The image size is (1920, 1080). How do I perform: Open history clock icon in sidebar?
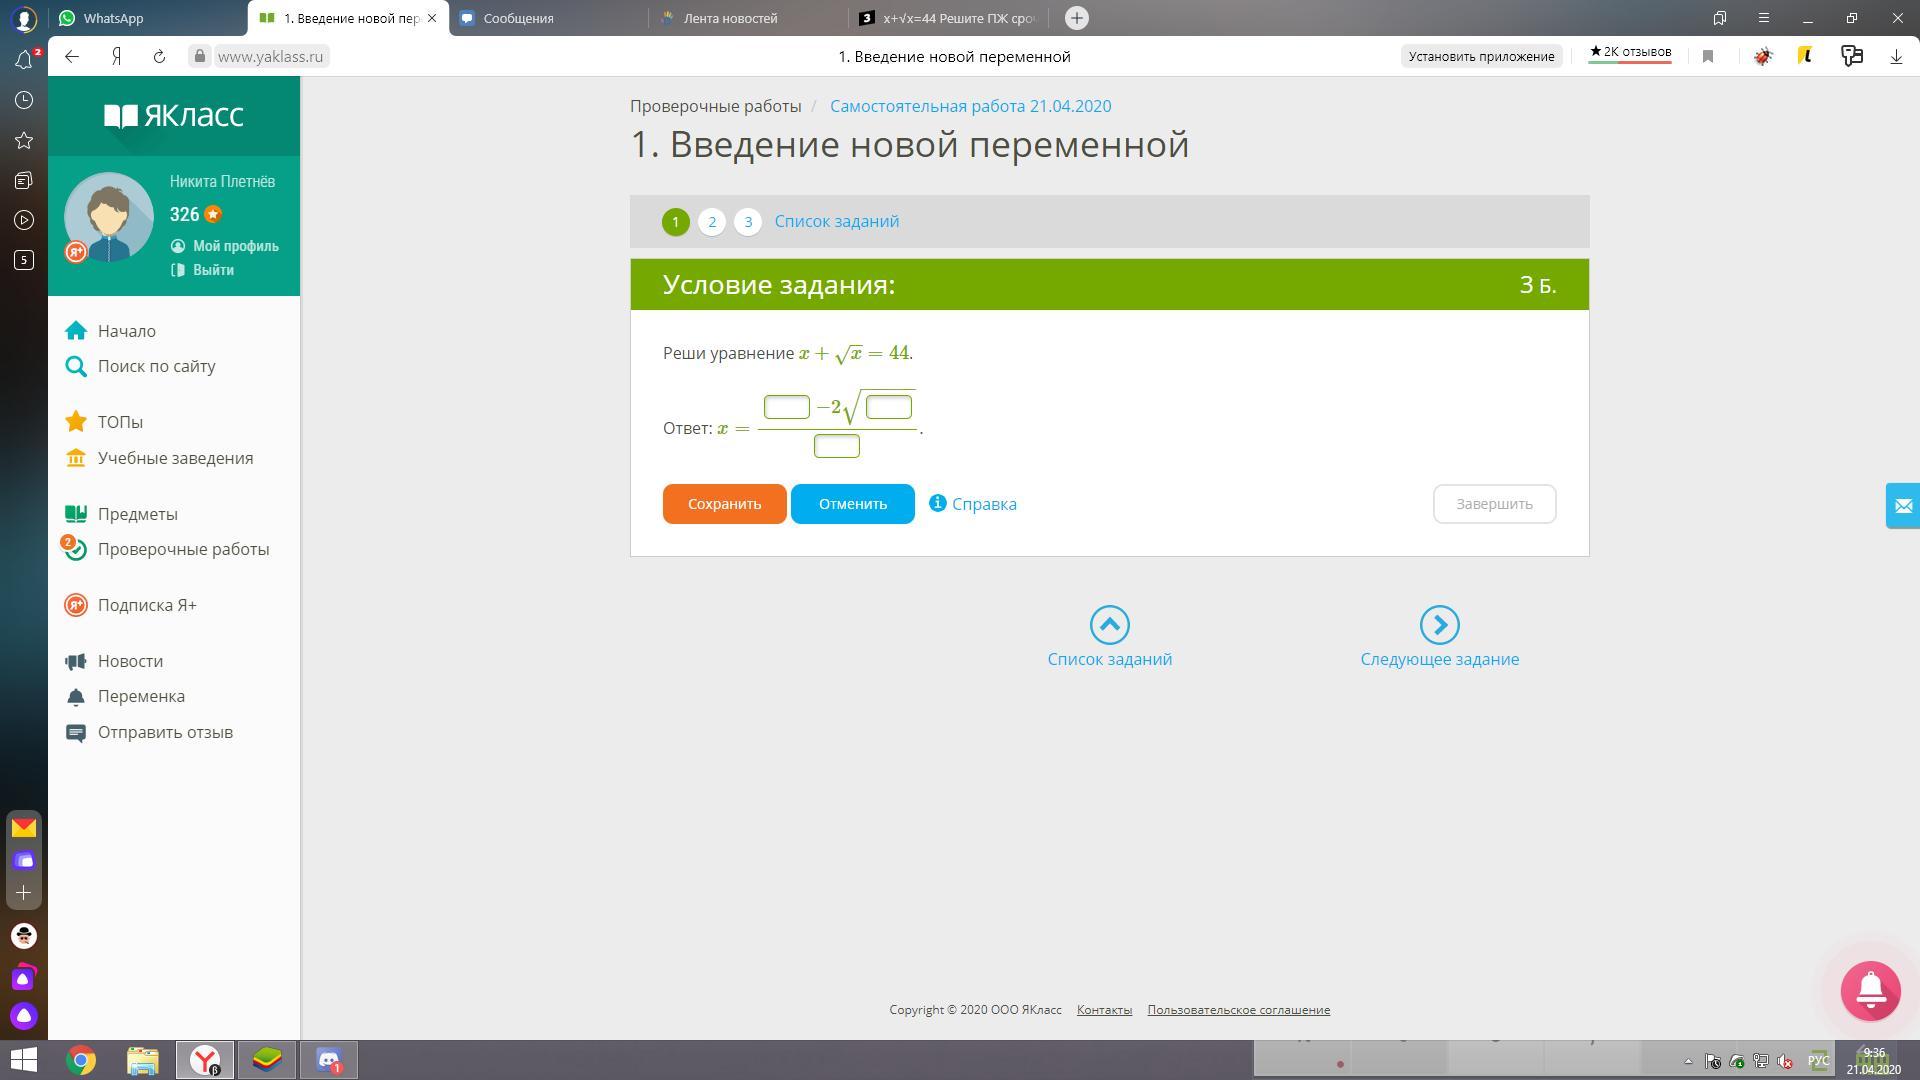[x=24, y=100]
